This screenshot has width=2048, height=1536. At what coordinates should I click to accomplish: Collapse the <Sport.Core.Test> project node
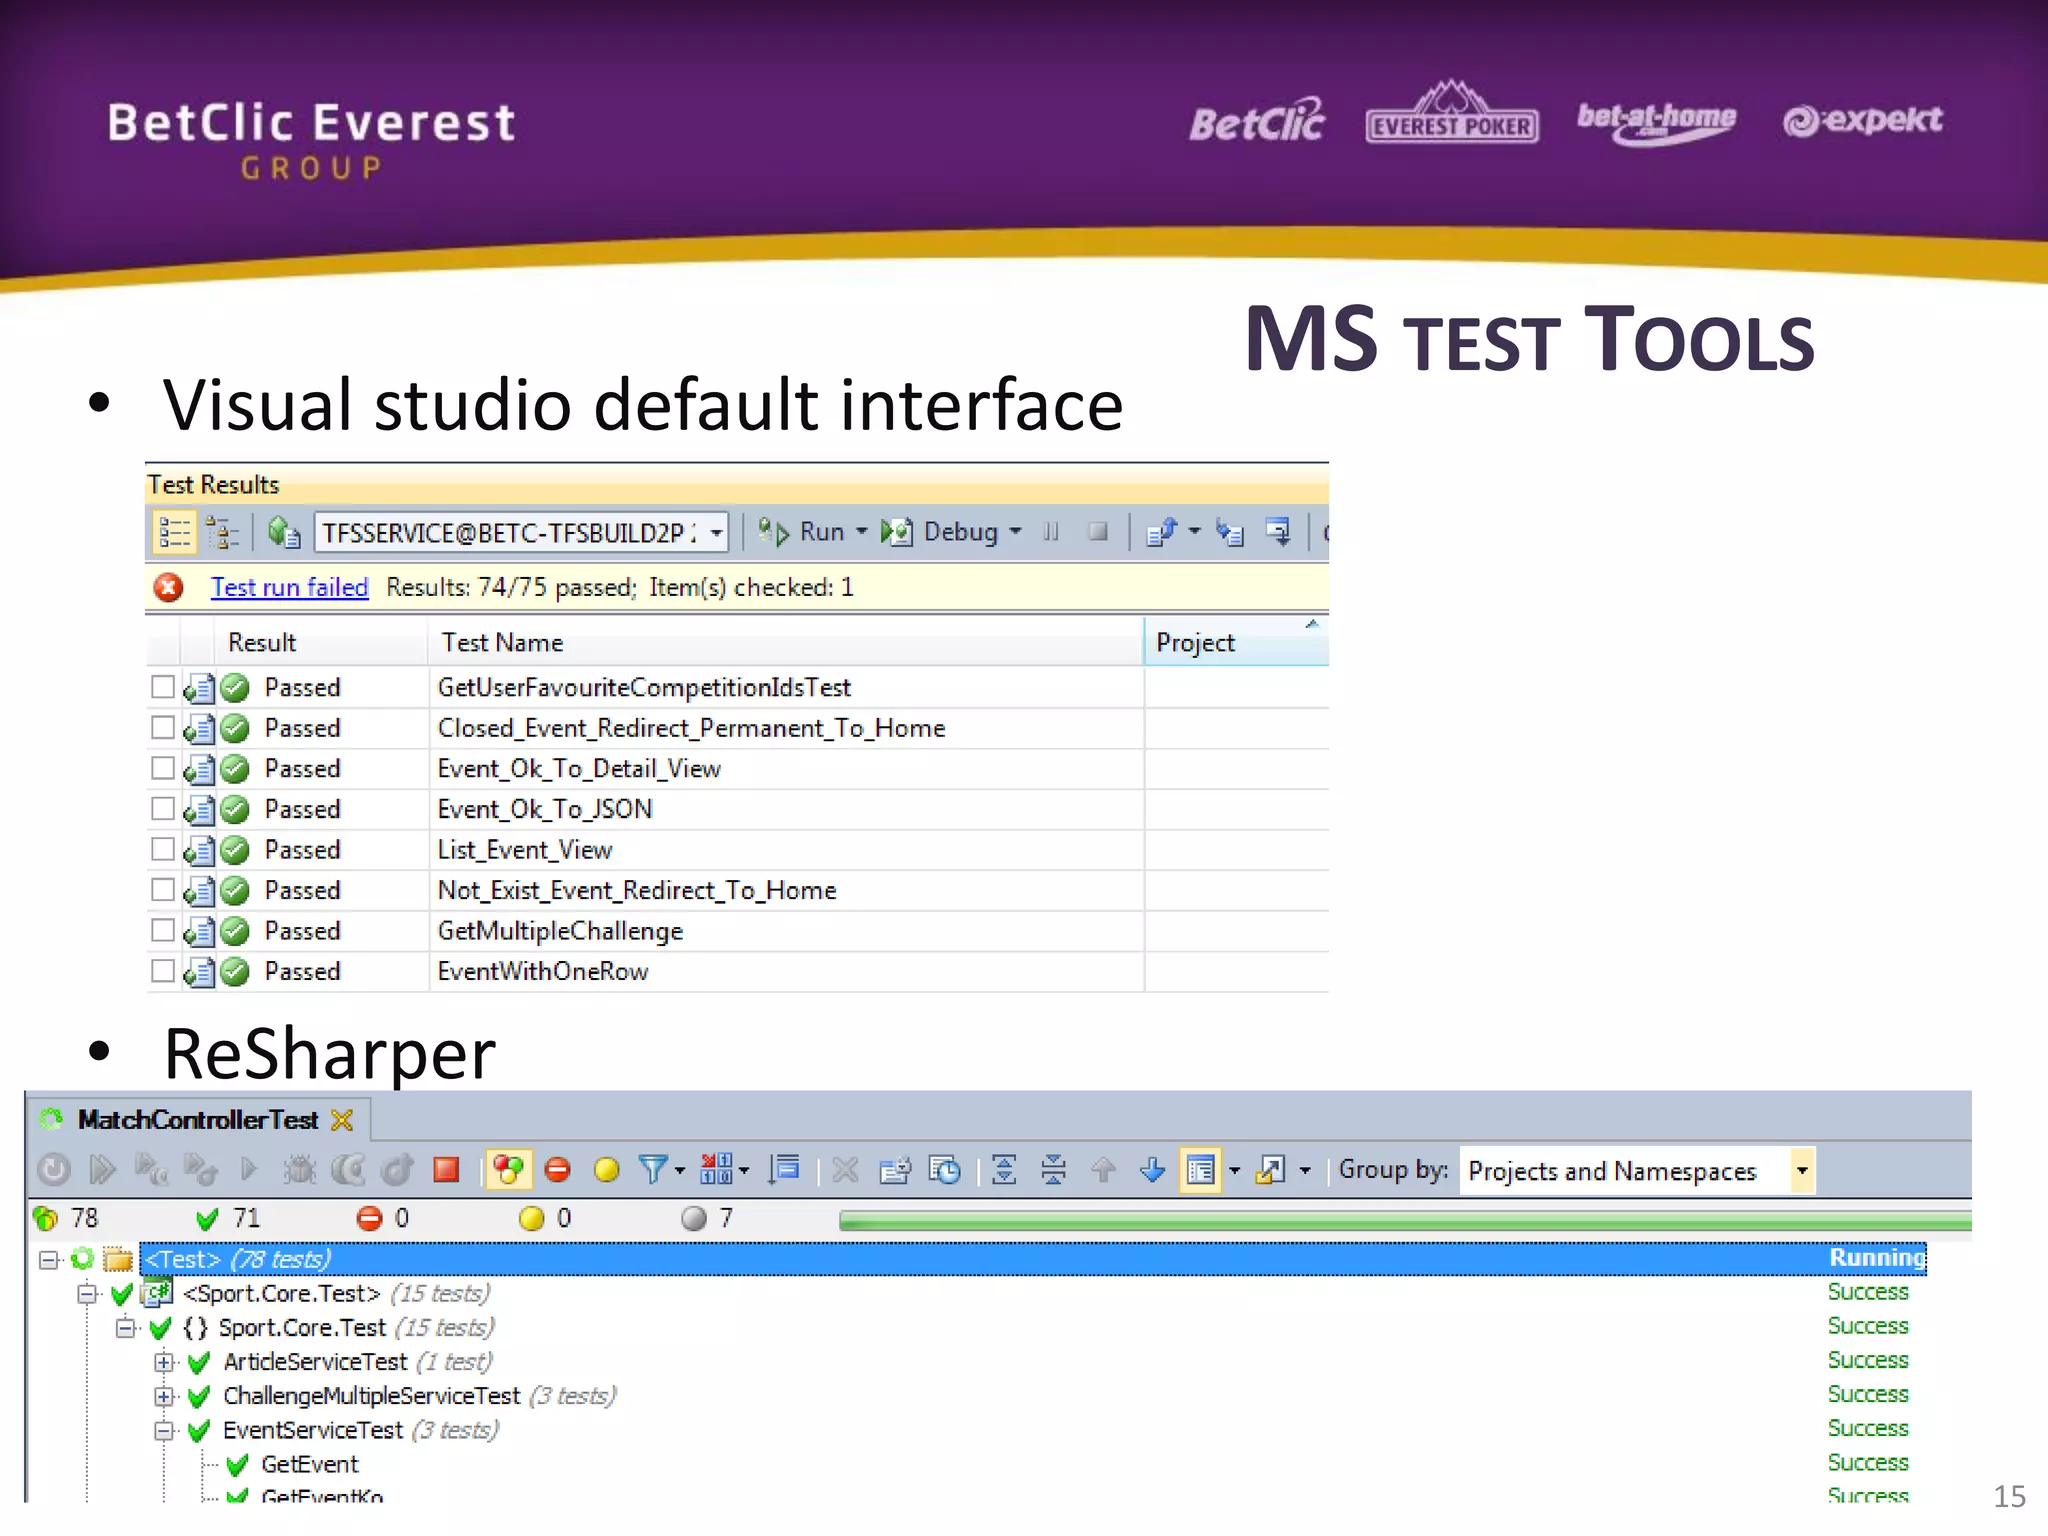[x=88, y=1294]
